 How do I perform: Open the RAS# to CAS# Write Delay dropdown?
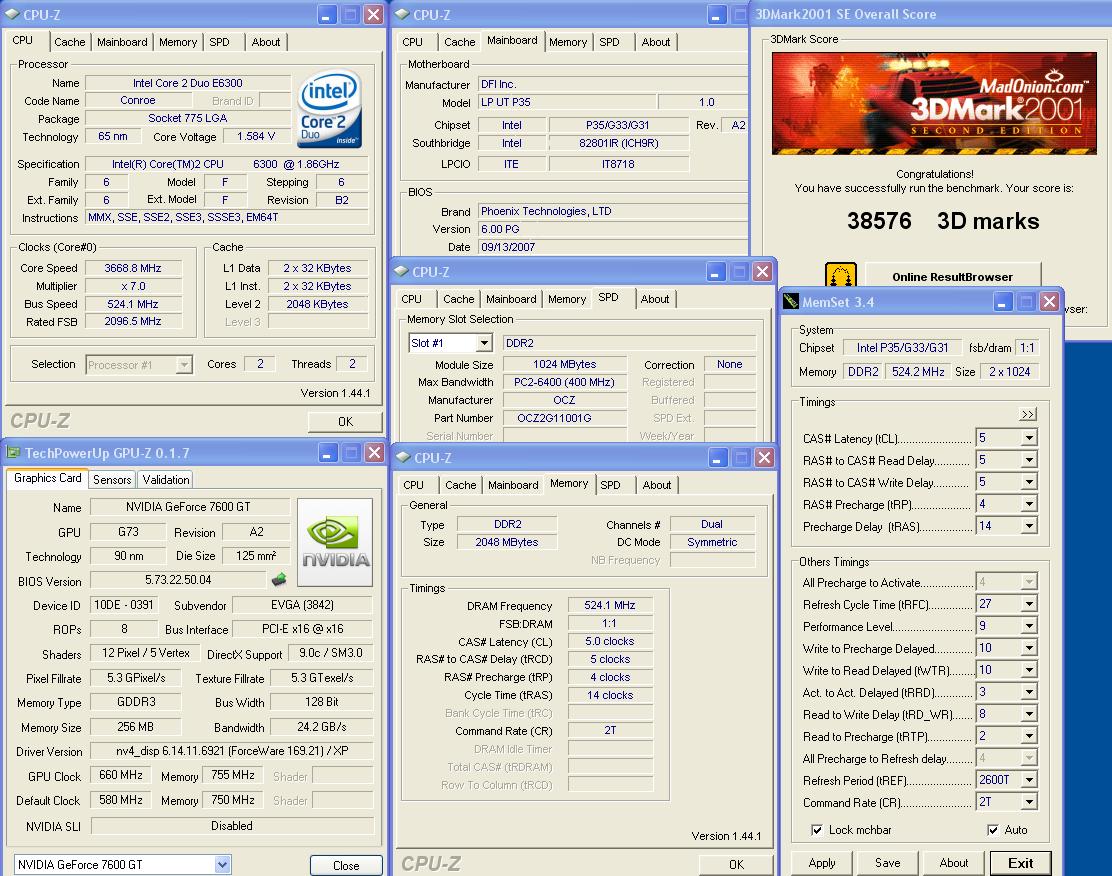pos(1029,482)
